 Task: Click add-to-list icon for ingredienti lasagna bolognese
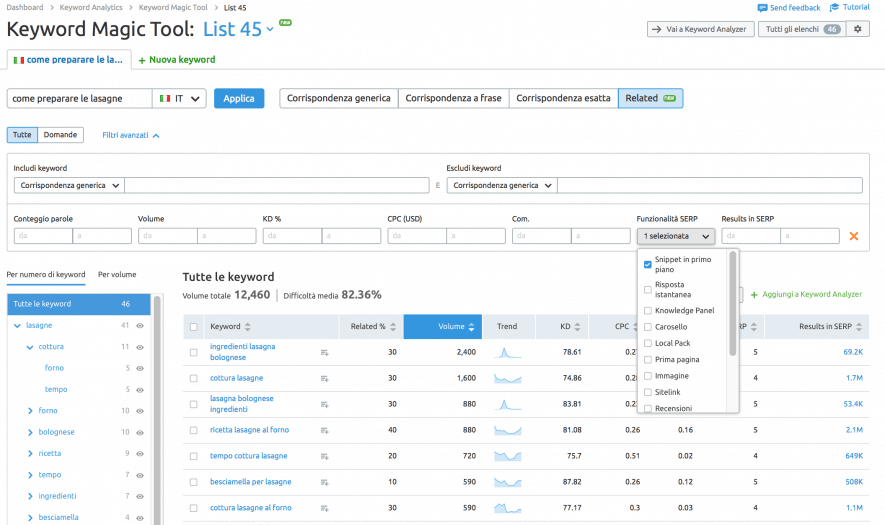coord(325,352)
